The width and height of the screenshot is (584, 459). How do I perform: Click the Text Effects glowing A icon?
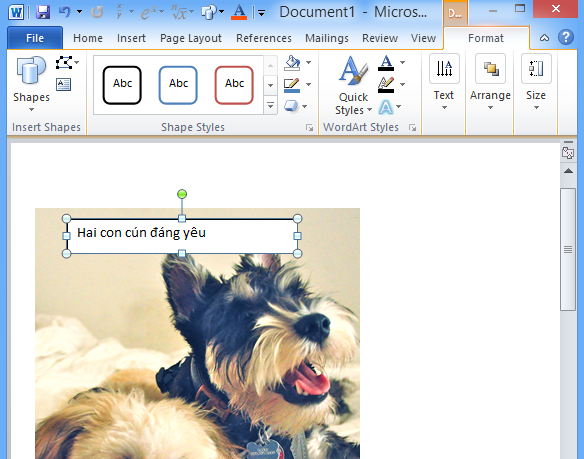pyautogui.click(x=385, y=107)
